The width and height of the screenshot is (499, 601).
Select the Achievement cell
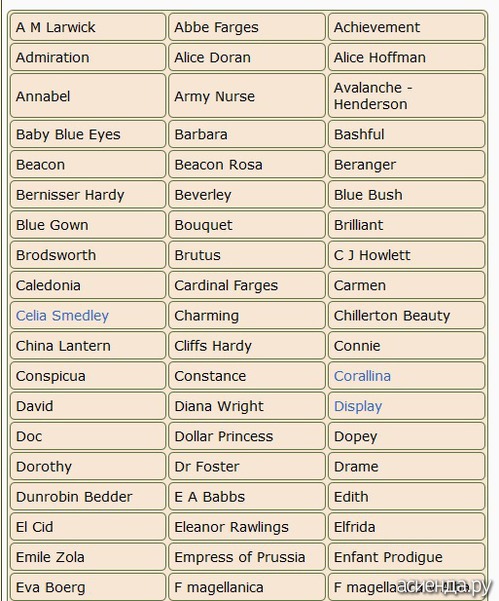406,27
